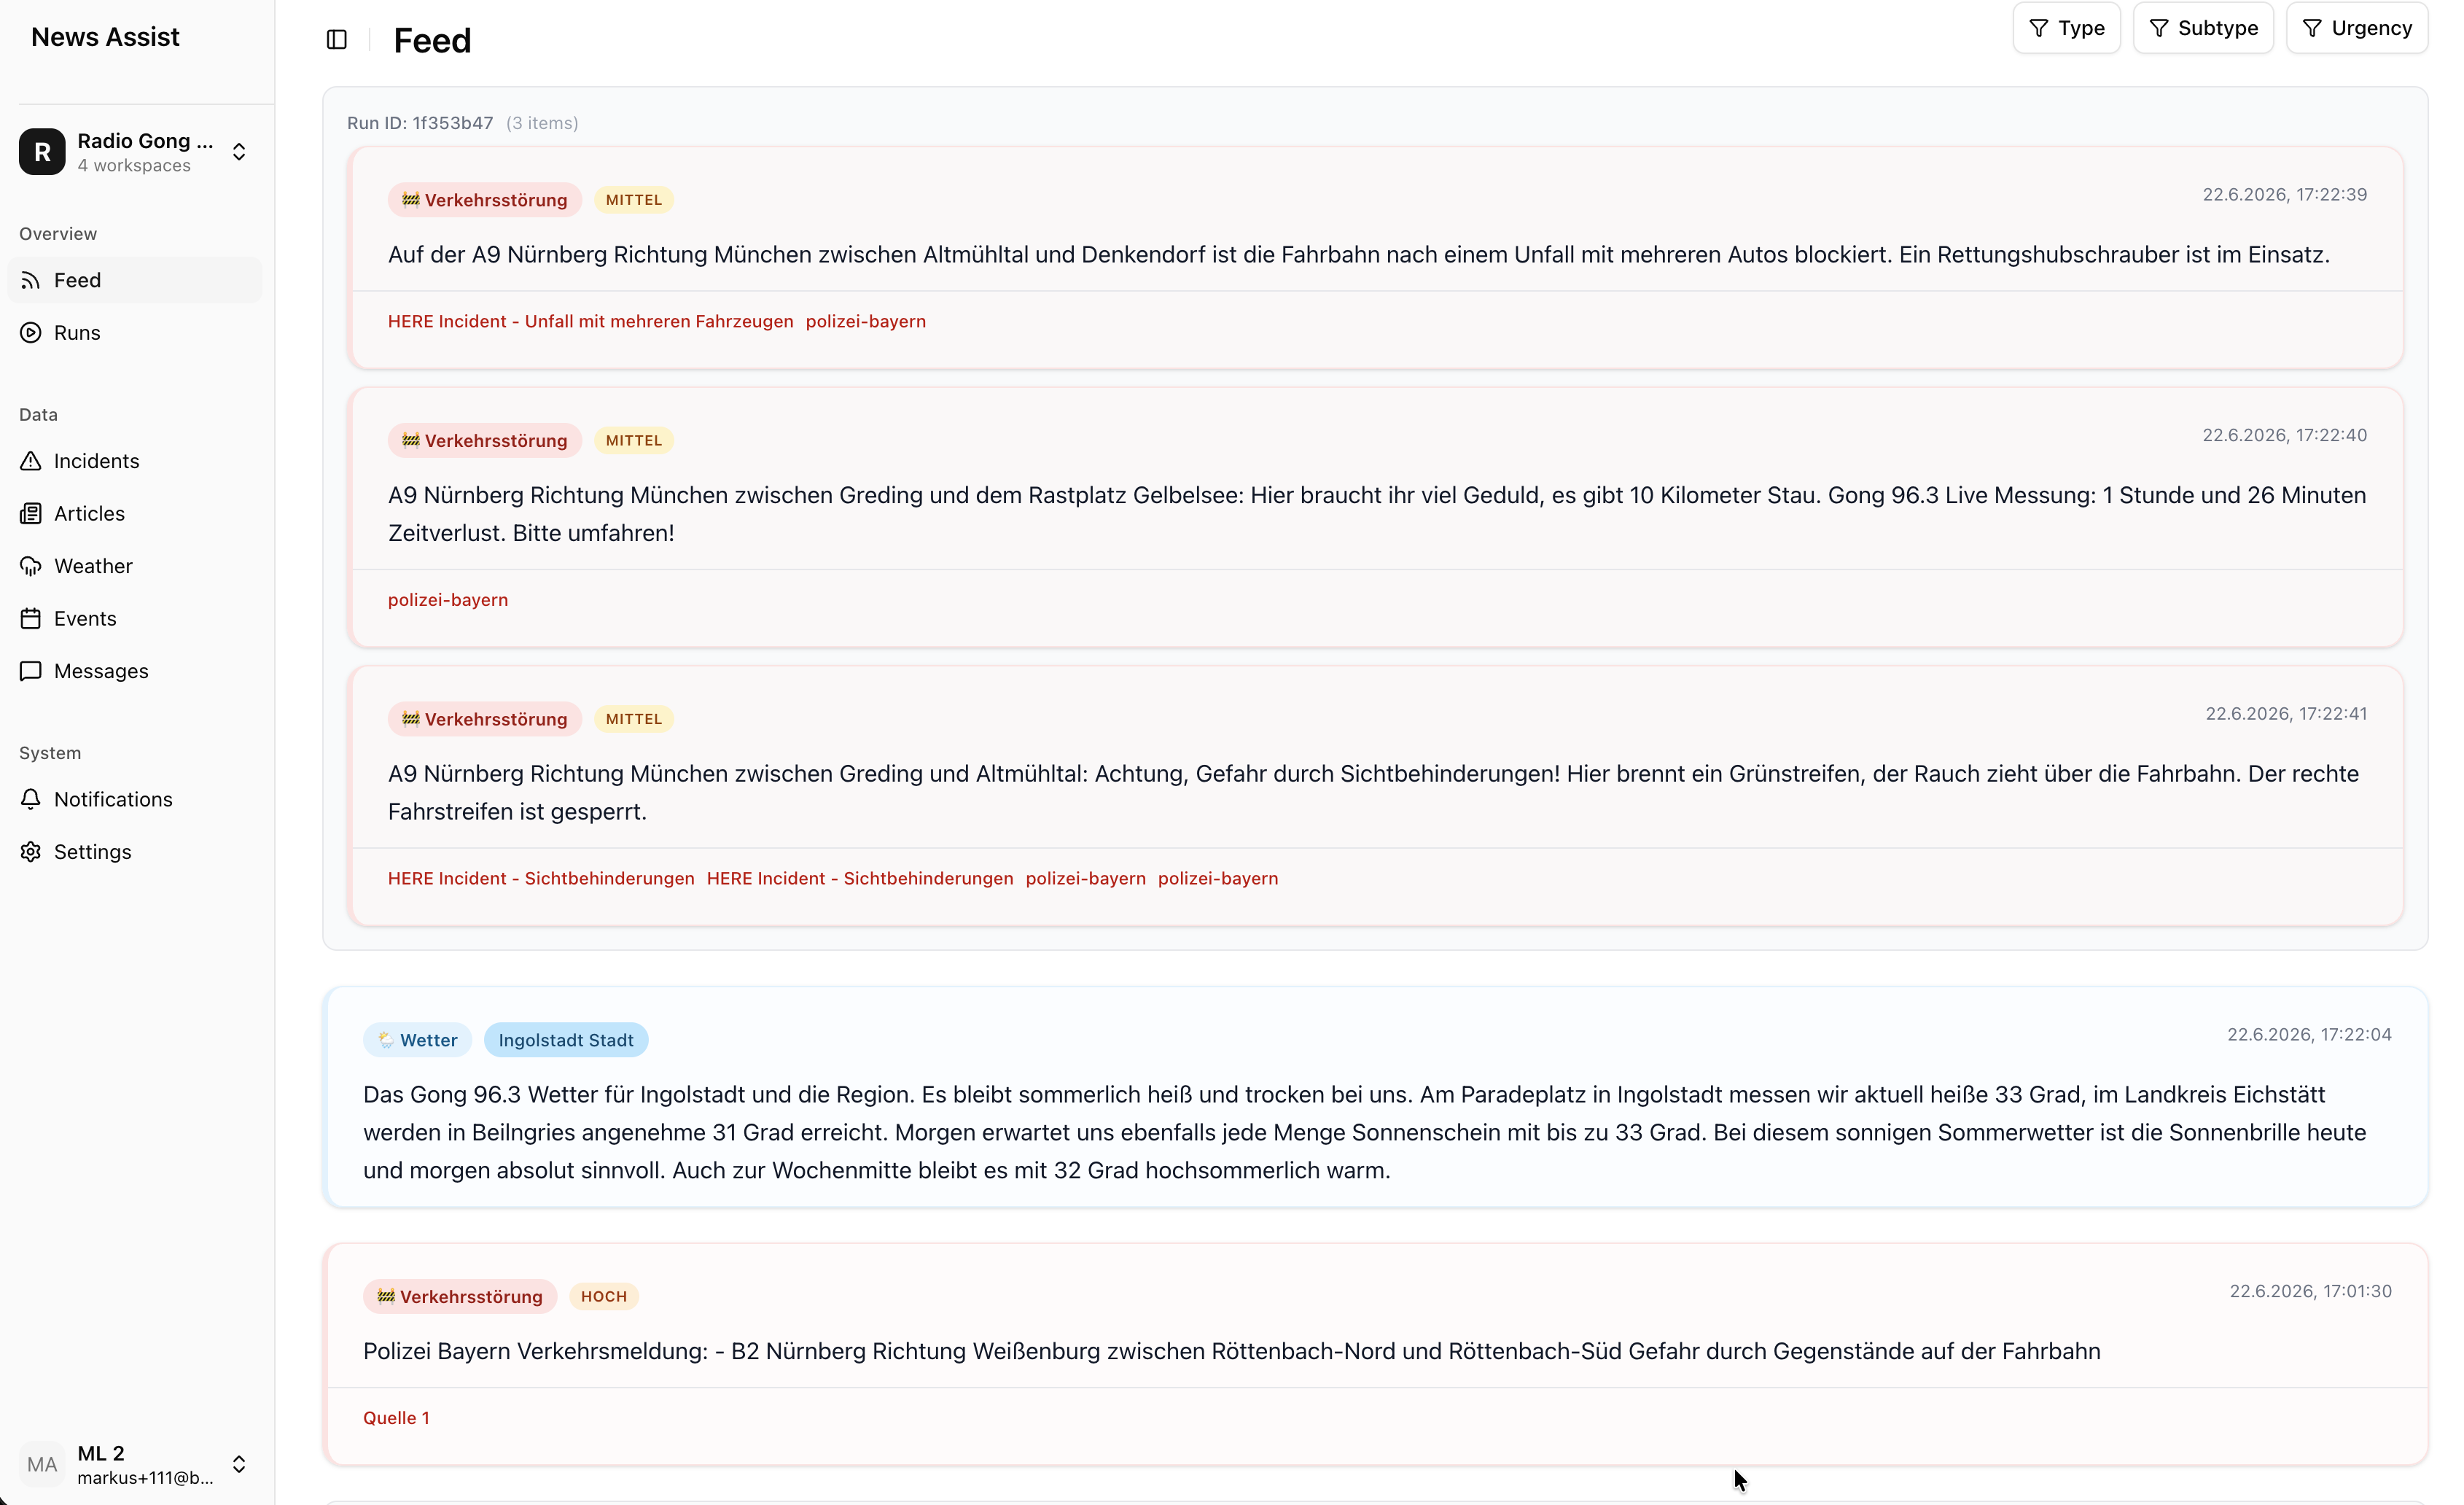Click the Weather cloud icon
This screenshot has width=2464, height=1505.
tap(31, 566)
